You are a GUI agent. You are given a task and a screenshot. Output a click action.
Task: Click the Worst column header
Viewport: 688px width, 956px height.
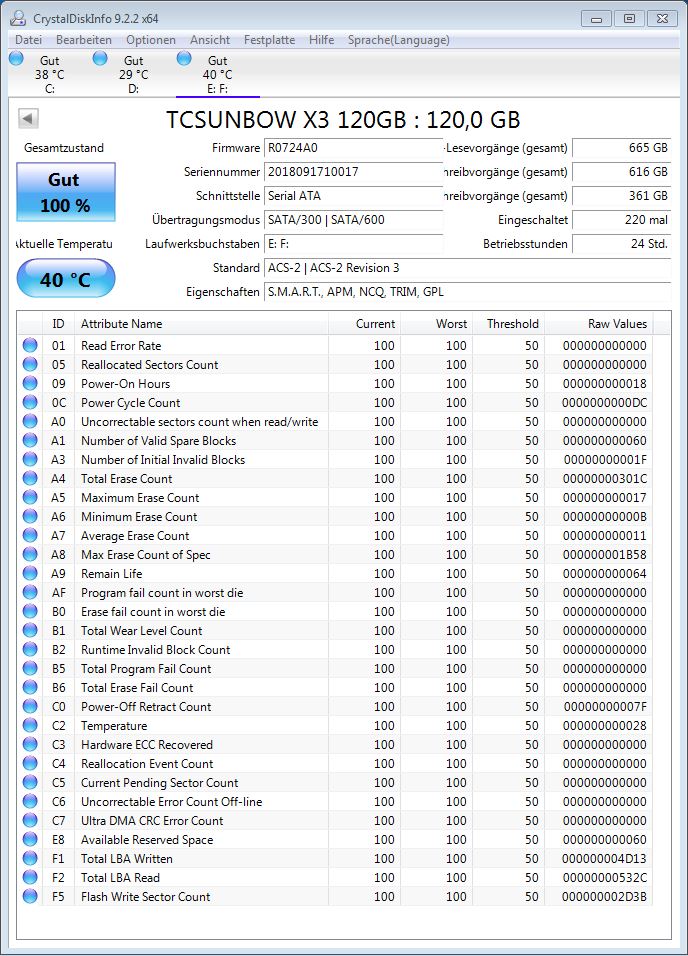coord(437,324)
